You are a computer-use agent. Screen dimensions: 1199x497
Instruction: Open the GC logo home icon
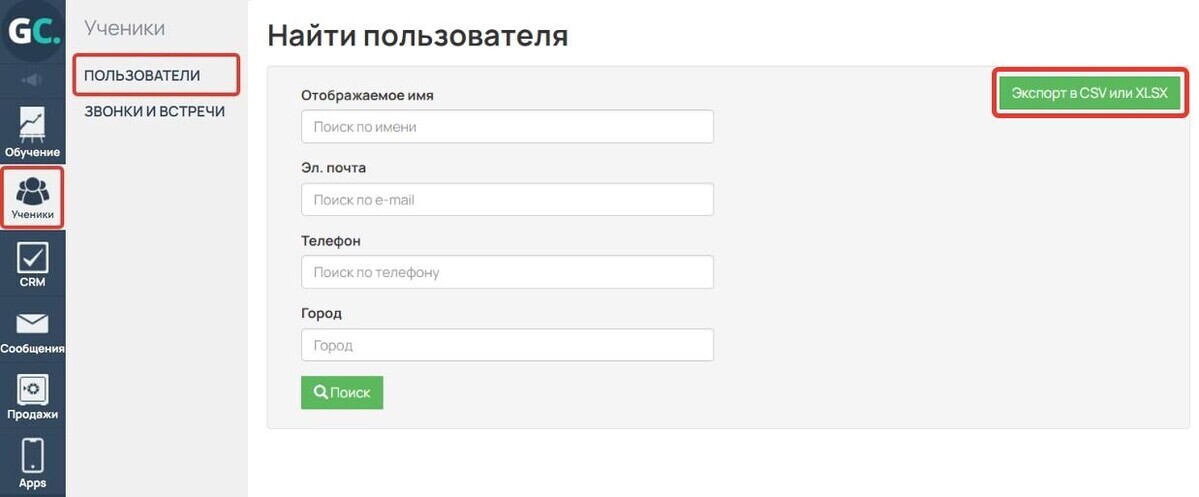(x=33, y=33)
